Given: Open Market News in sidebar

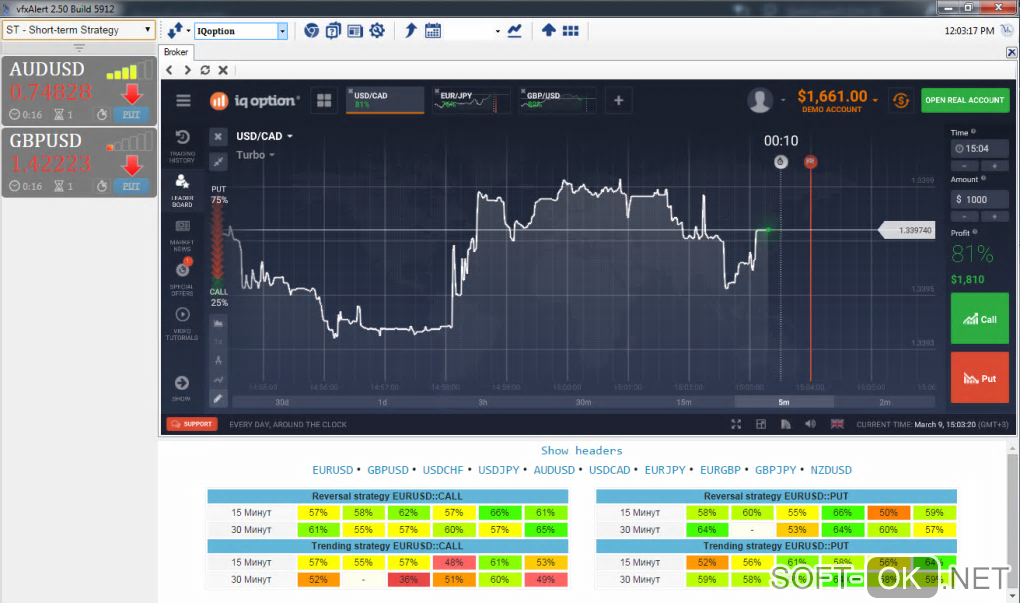Looking at the screenshot, I should click(182, 235).
